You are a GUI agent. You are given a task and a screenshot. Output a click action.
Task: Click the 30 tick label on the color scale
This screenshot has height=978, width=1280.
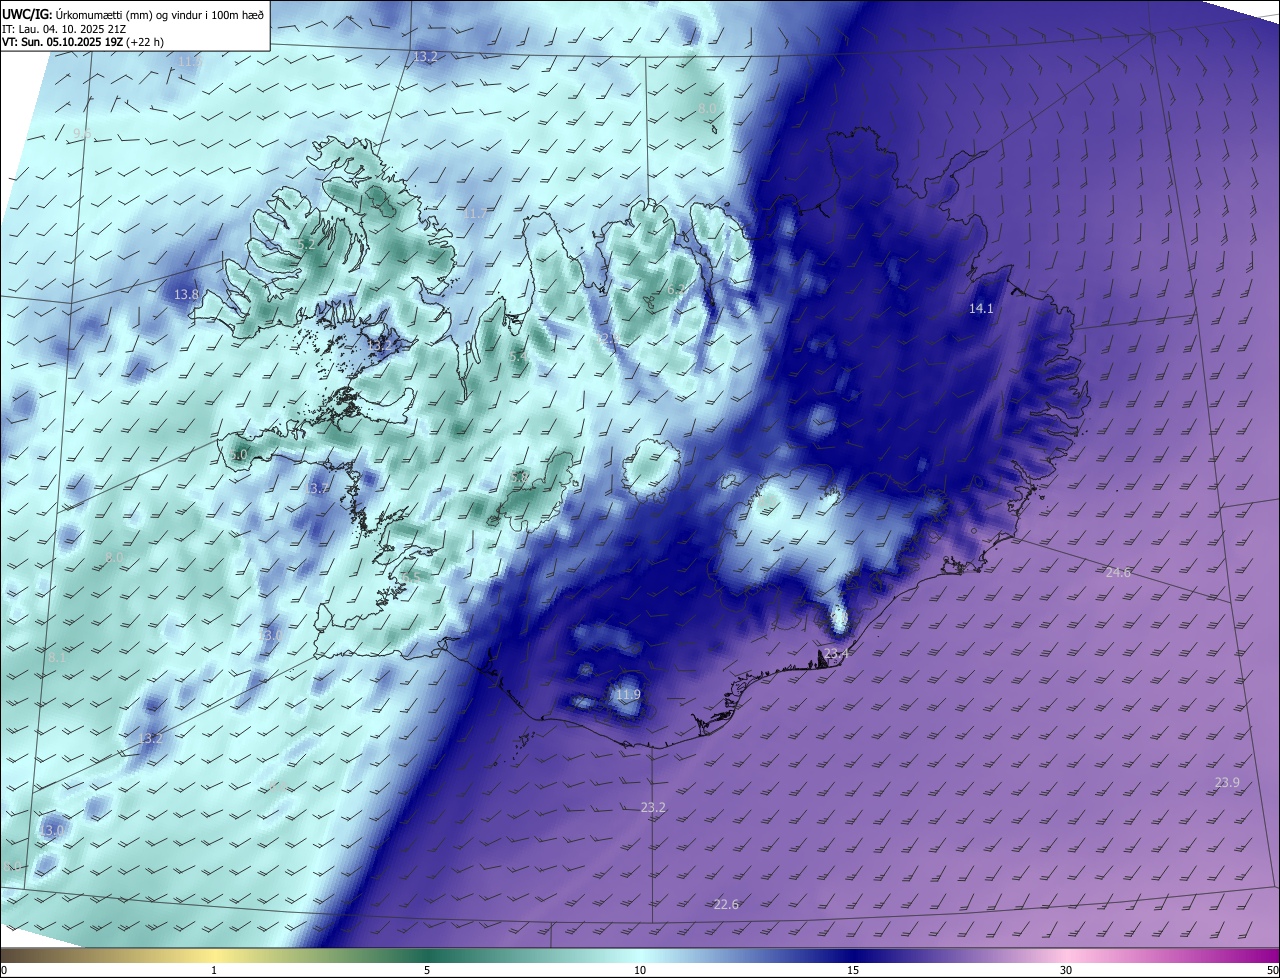[x=1066, y=970]
